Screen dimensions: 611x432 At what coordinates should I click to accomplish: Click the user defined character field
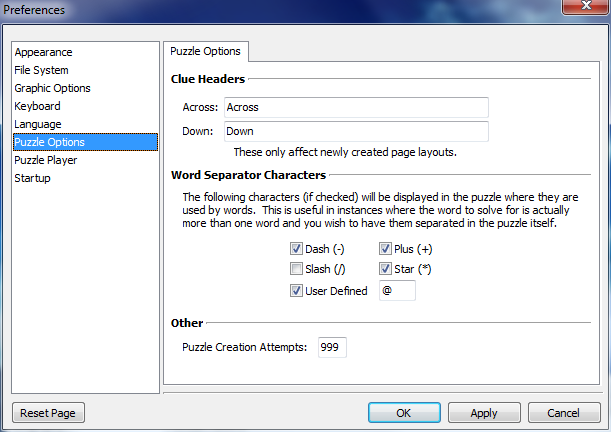point(397,291)
